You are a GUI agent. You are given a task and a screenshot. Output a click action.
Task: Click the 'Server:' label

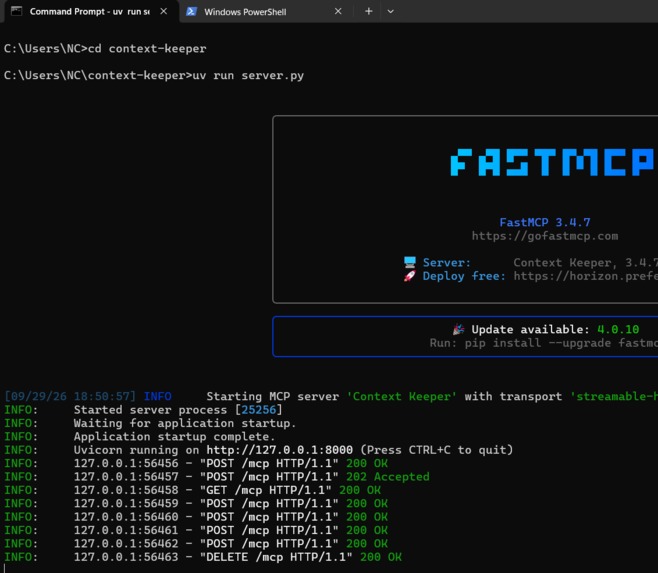tap(446, 263)
